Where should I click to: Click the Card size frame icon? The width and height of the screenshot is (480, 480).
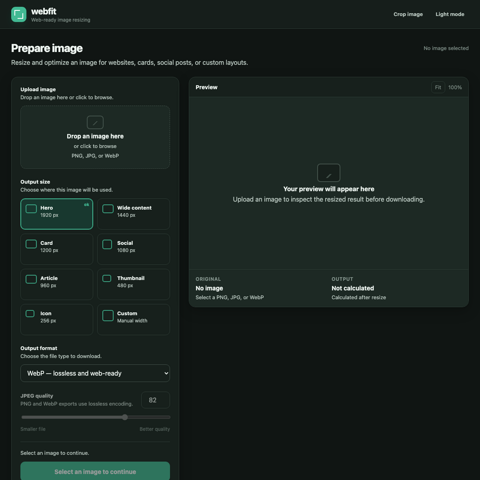coord(31,244)
